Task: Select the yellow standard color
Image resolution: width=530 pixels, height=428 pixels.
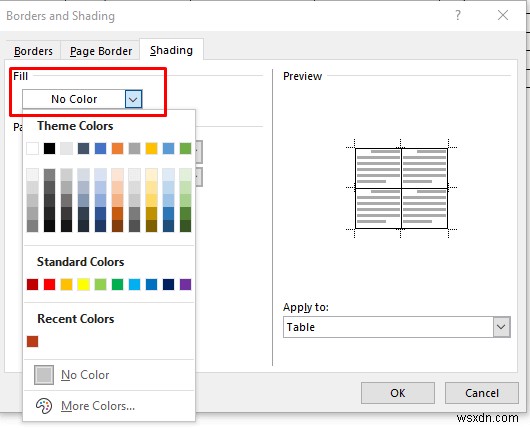Action: [x=83, y=284]
